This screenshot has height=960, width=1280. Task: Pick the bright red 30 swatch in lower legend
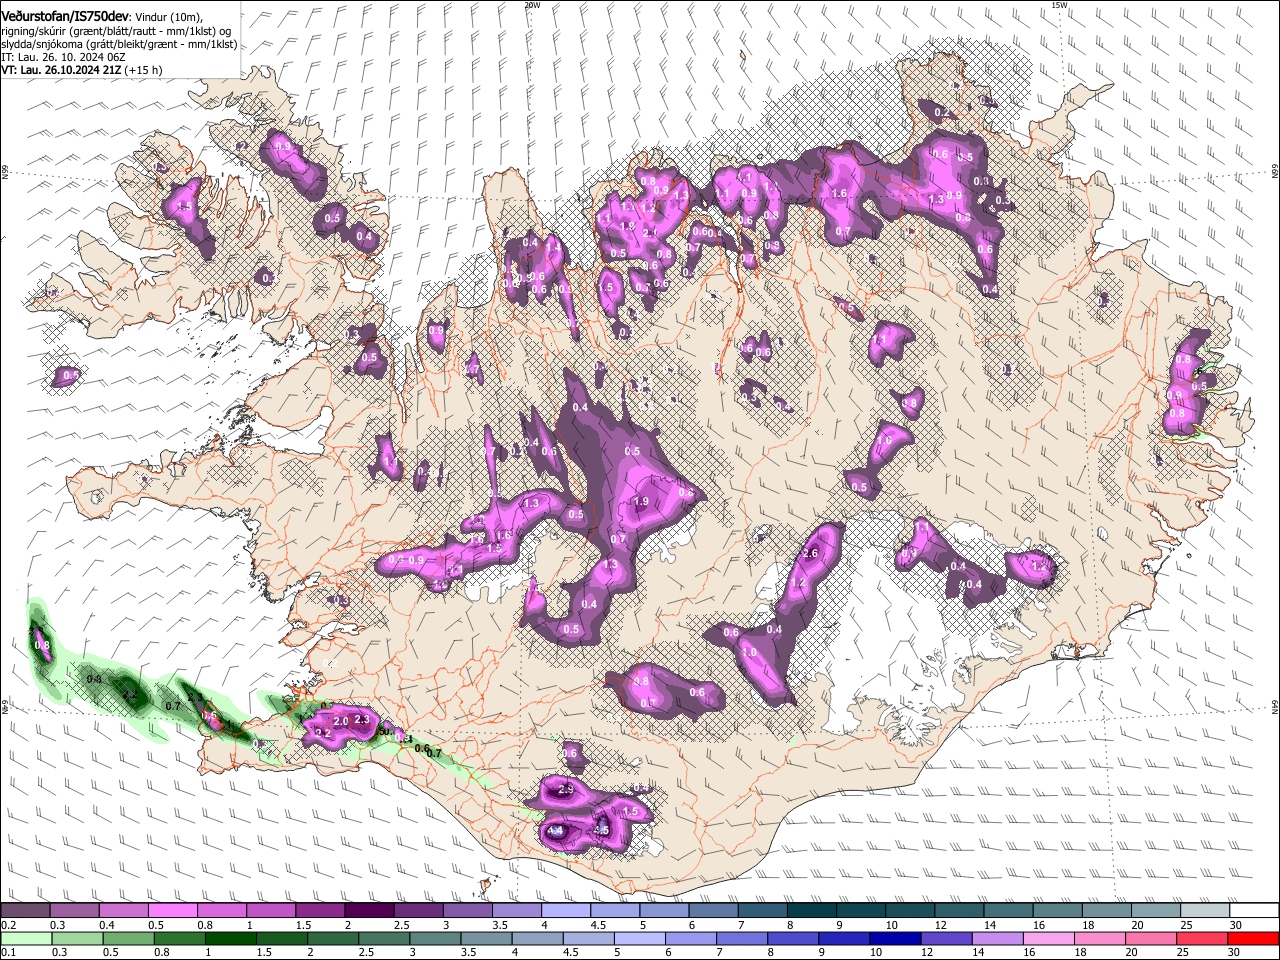(1256, 938)
